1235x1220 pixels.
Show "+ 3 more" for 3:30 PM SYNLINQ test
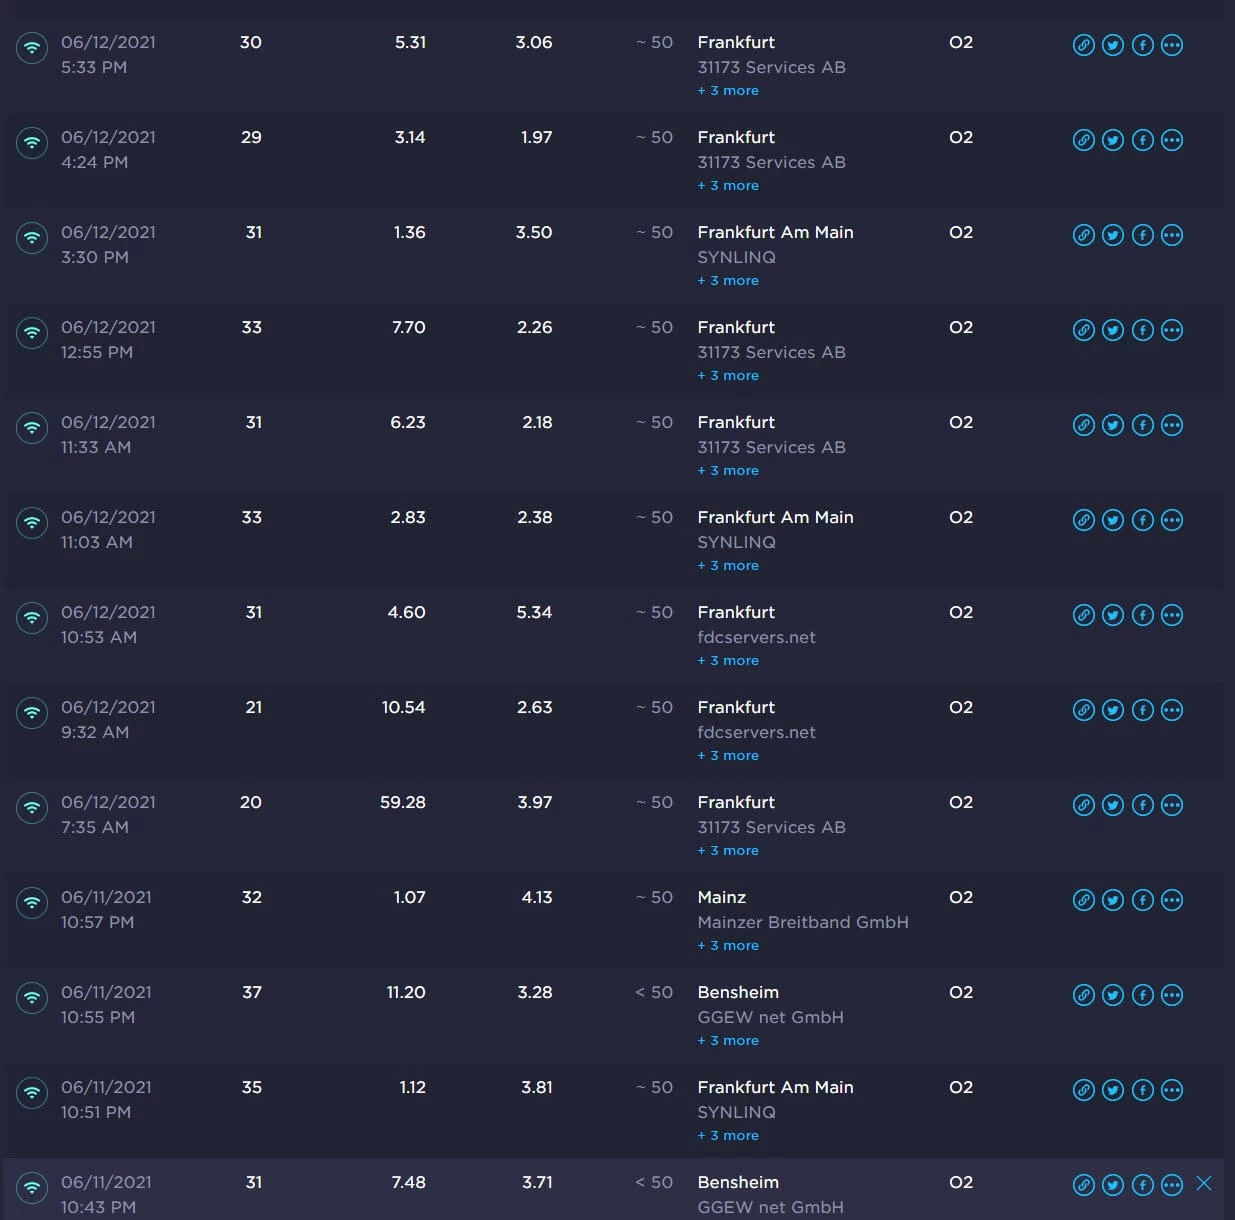pyautogui.click(x=728, y=281)
